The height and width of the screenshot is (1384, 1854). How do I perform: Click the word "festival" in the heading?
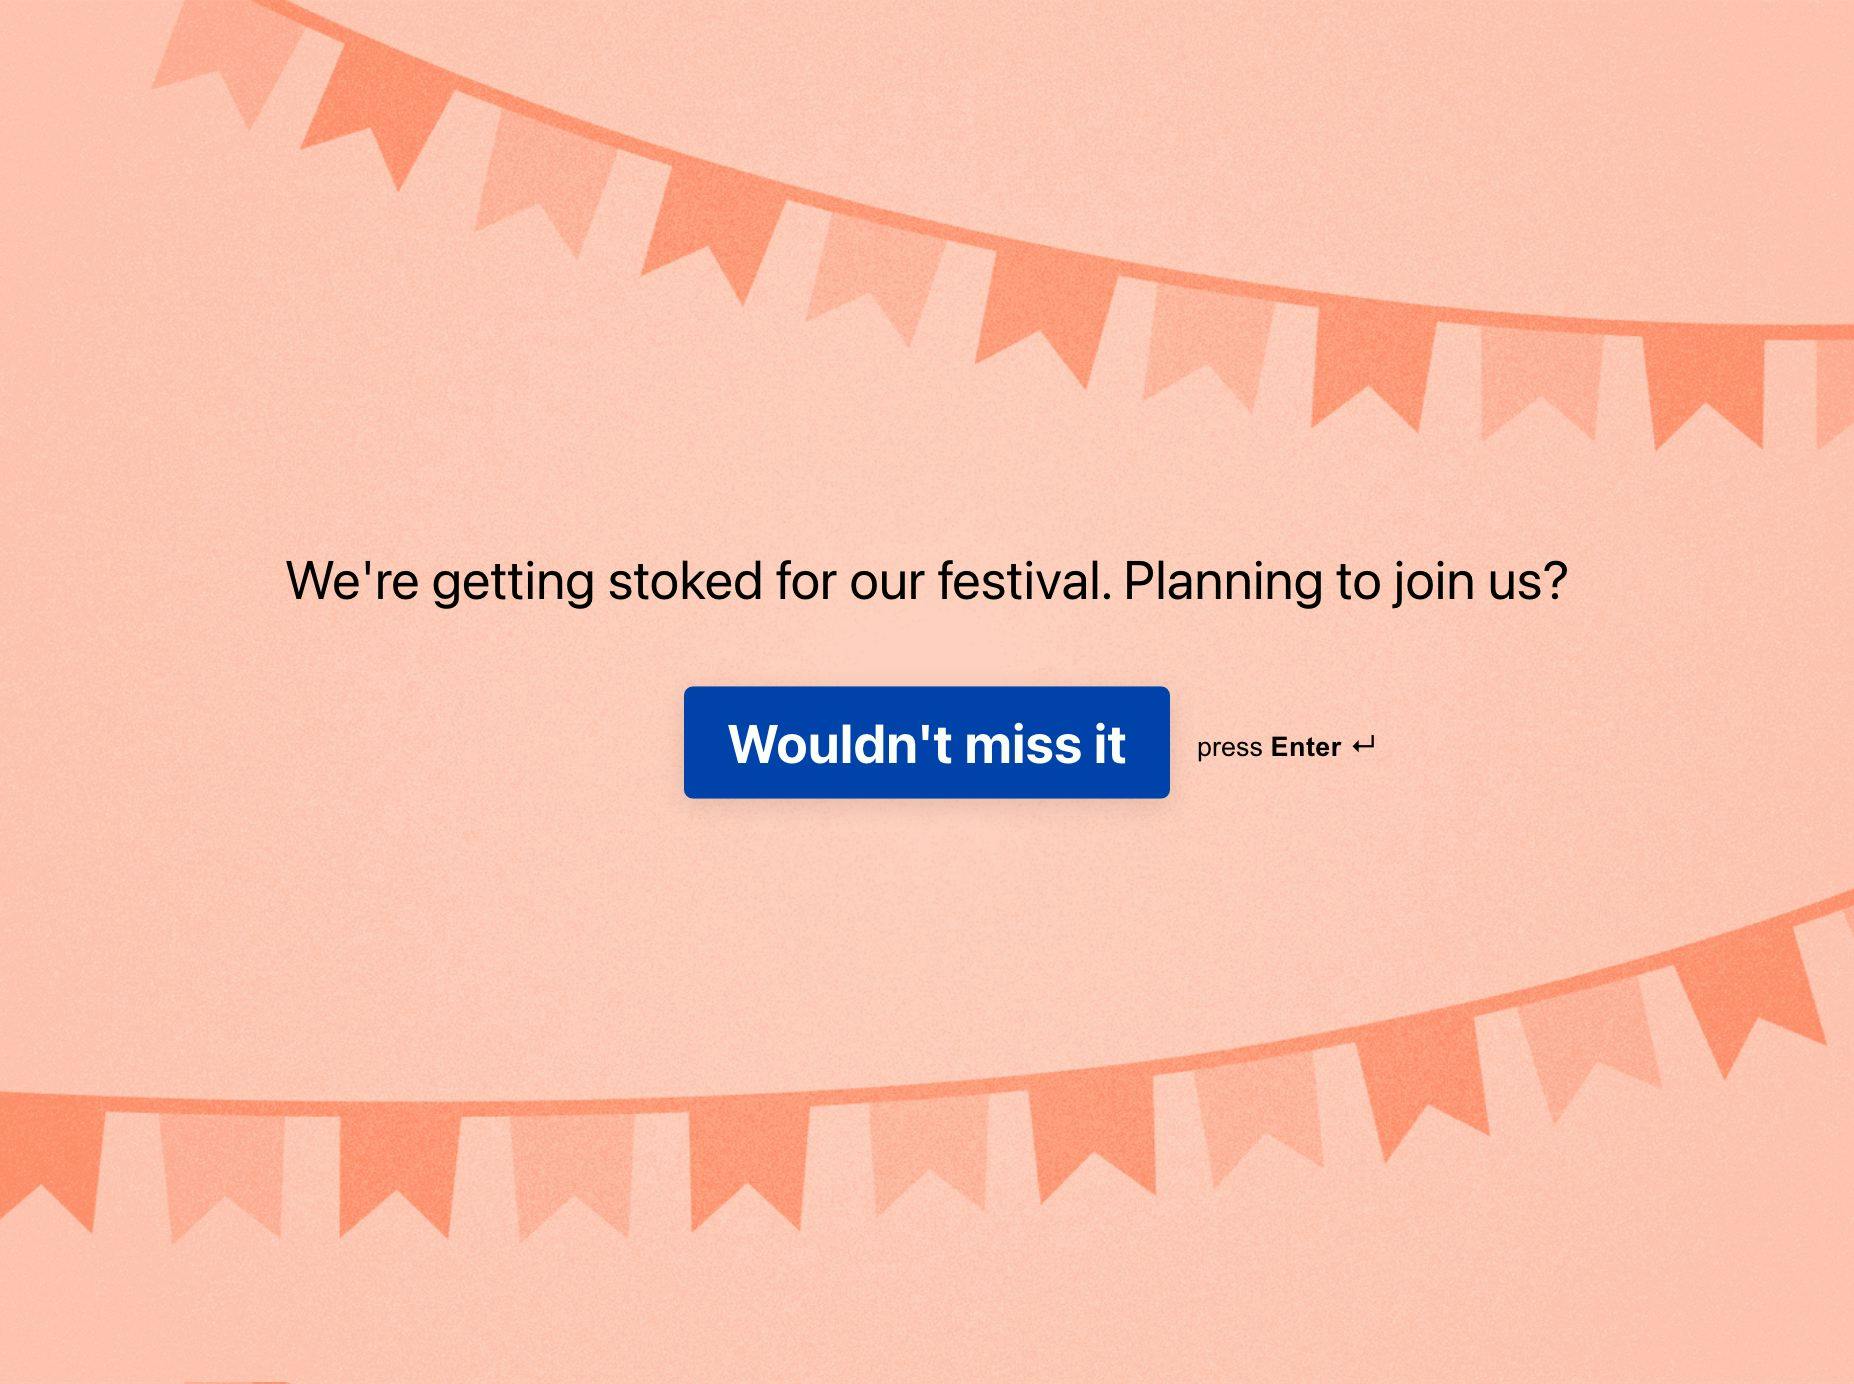point(1023,581)
